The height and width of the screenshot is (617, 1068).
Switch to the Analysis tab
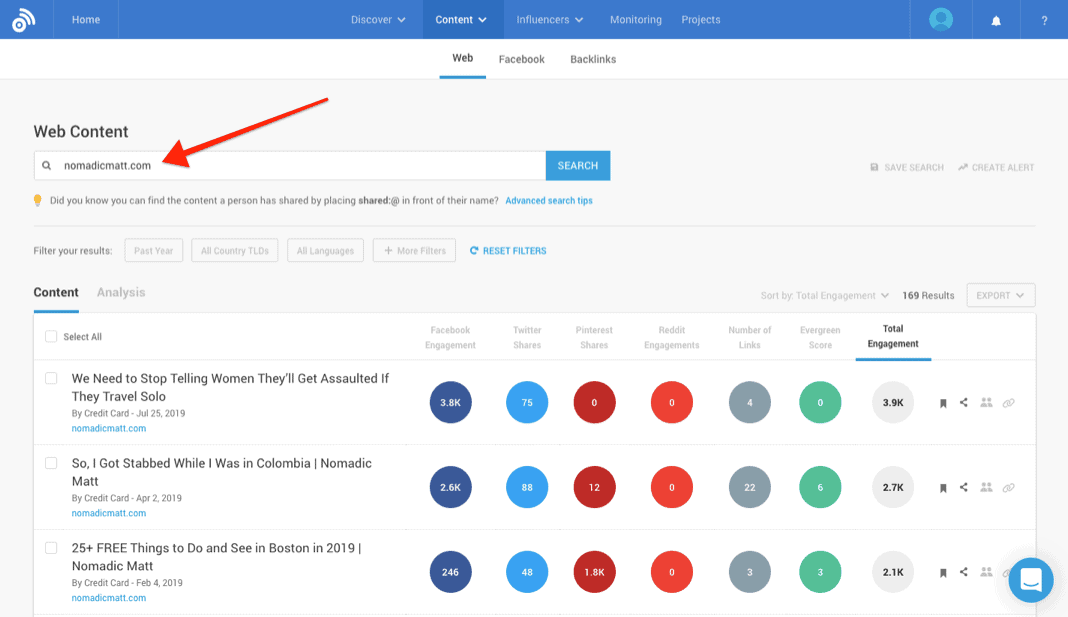[x=121, y=292]
